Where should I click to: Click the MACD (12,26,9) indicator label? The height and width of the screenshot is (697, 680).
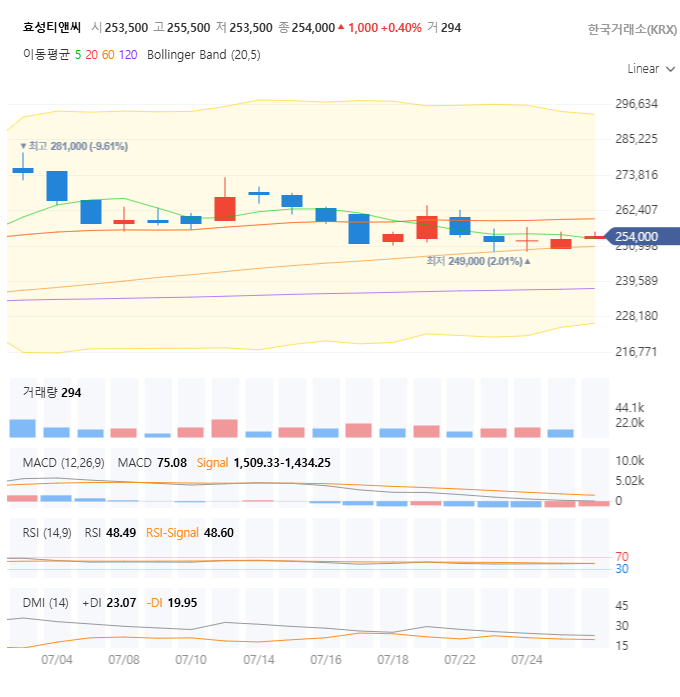coord(64,463)
